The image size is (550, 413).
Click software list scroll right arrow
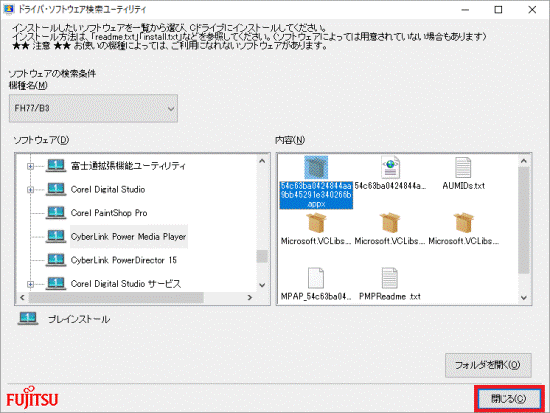[x=250, y=298]
